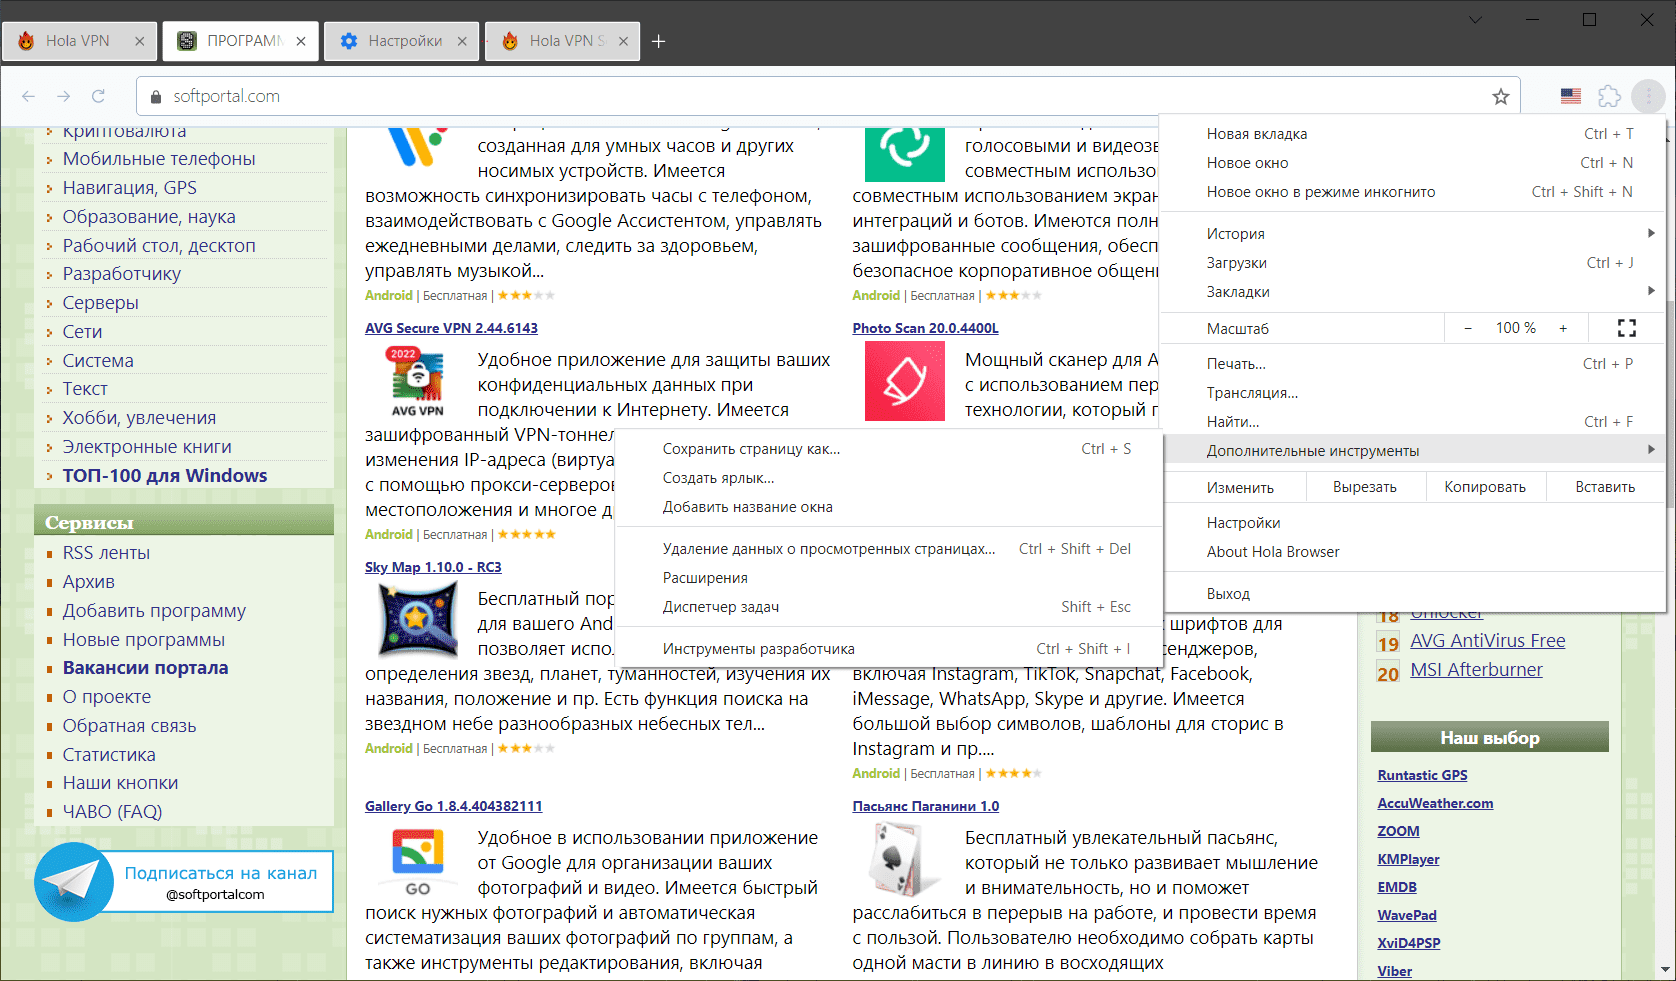Reload the page with refresh icon
1676x981 pixels.
pos(98,96)
